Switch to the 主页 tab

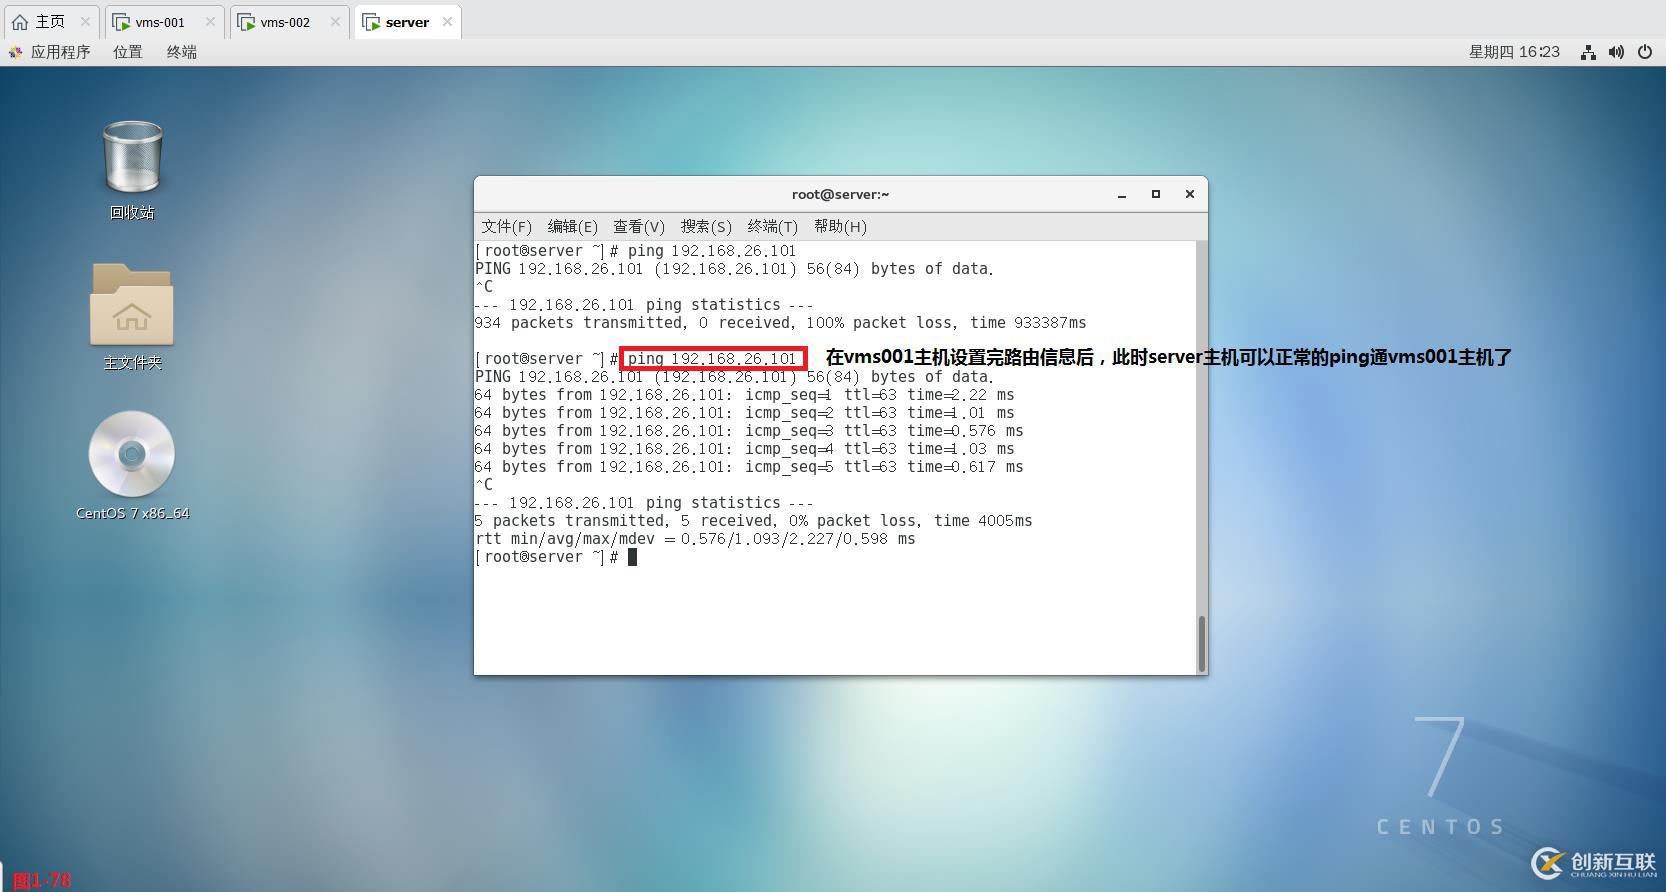(51, 22)
